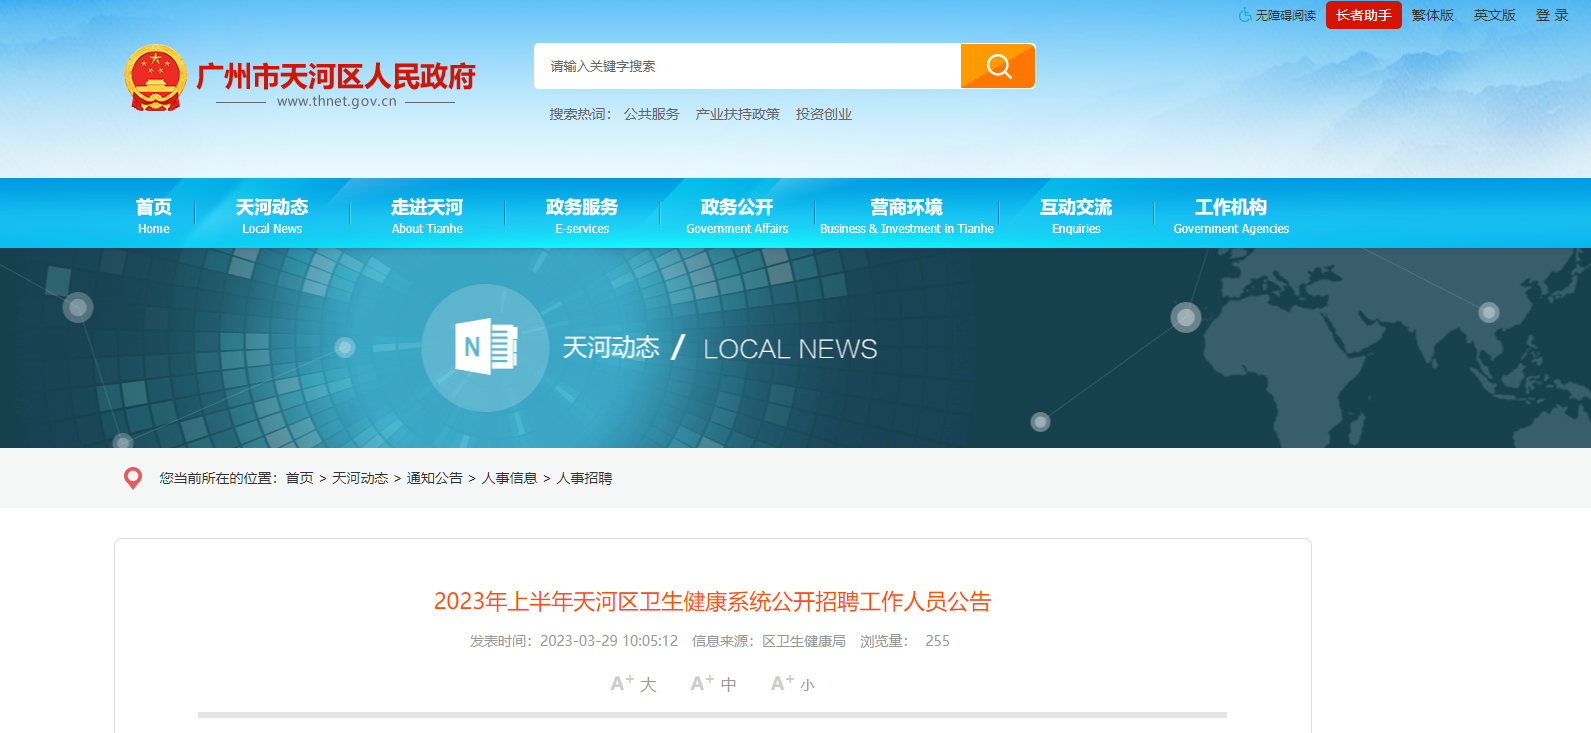Open the 营商环境 Business & Investment menu
Image resolution: width=1591 pixels, height=733 pixels.
[906, 215]
